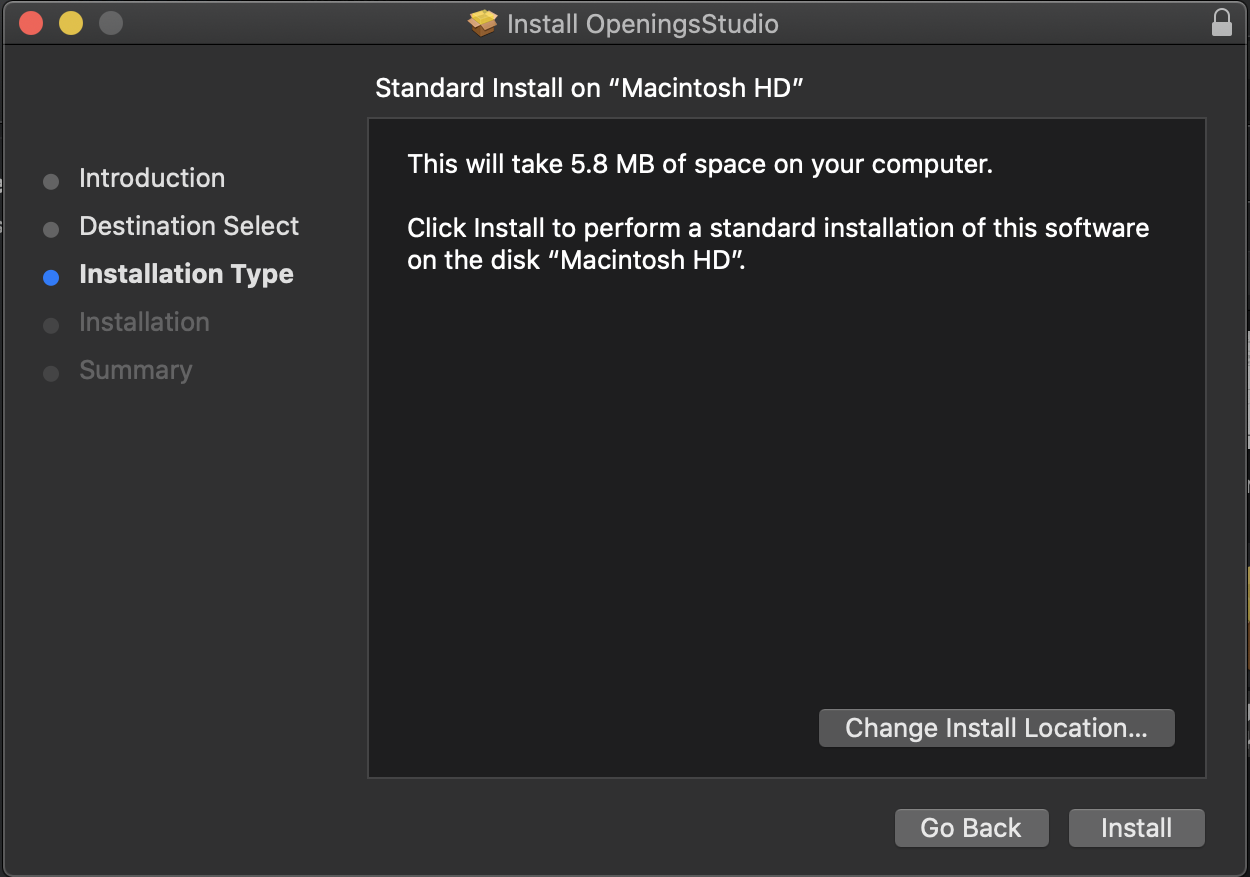Click the dim bullet beside Installation
This screenshot has width=1250, height=877.
coord(51,326)
